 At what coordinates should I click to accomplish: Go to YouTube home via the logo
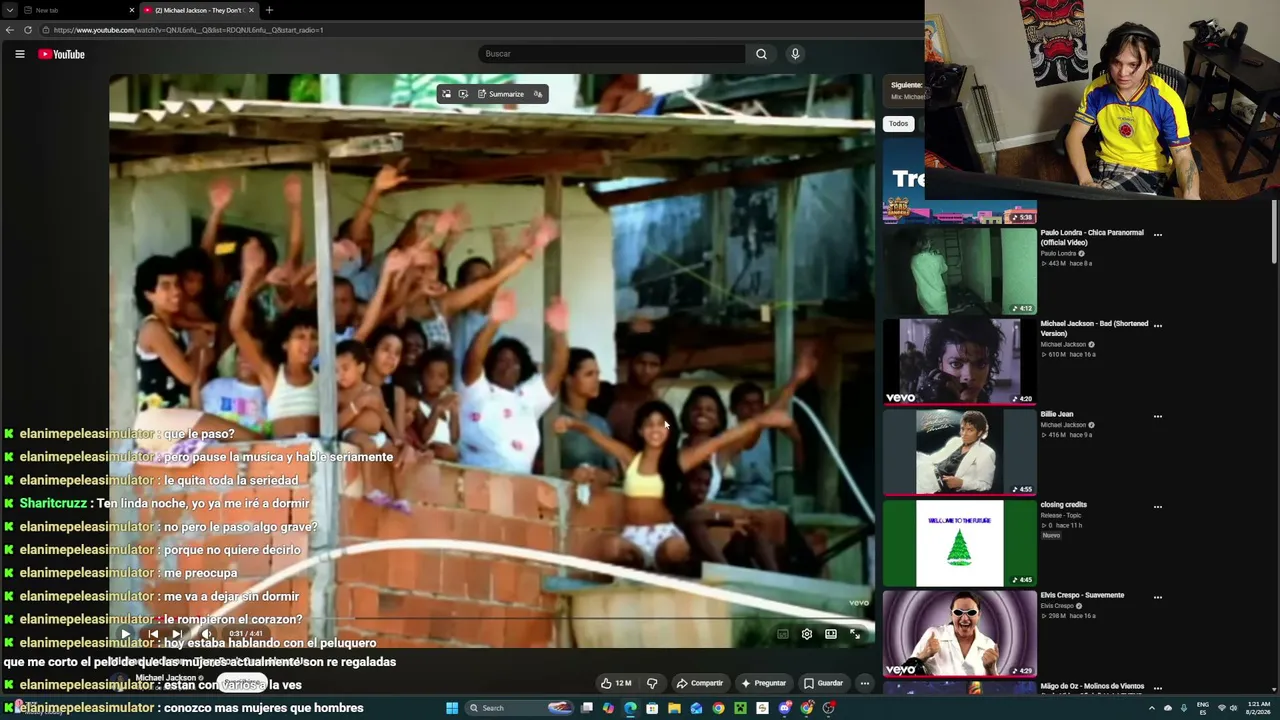(62, 54)
